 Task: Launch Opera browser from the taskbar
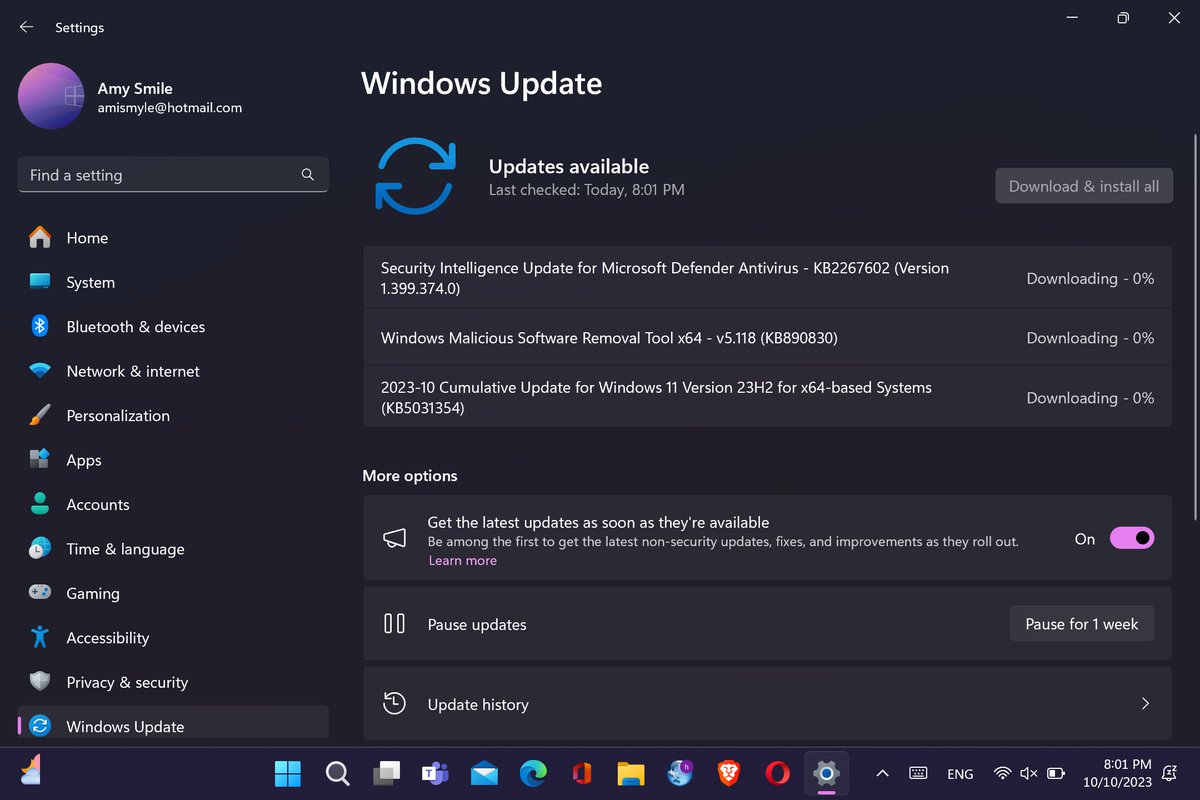tap(778, 773)
